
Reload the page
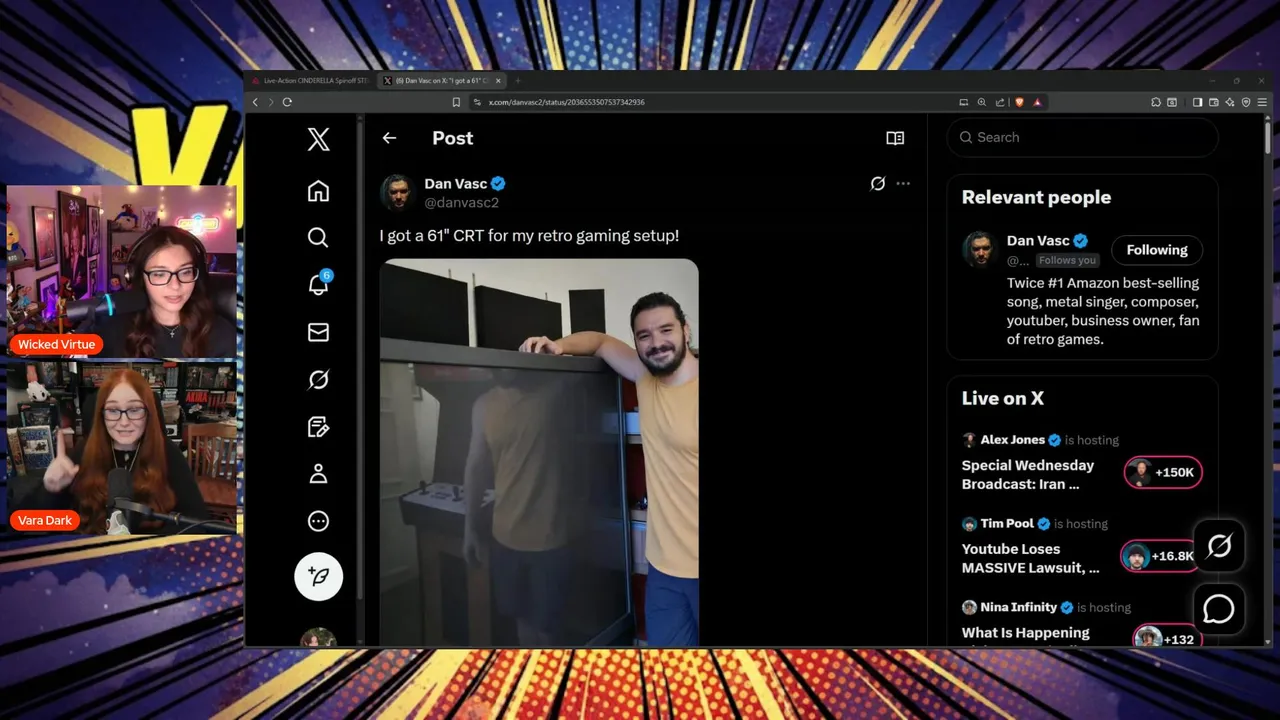pyautogui.click(x=287, y=102)
